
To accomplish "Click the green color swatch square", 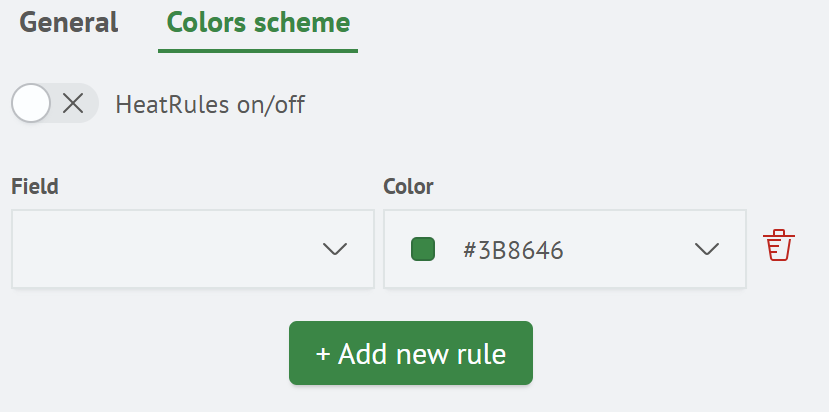I will [x=423, y=249].
